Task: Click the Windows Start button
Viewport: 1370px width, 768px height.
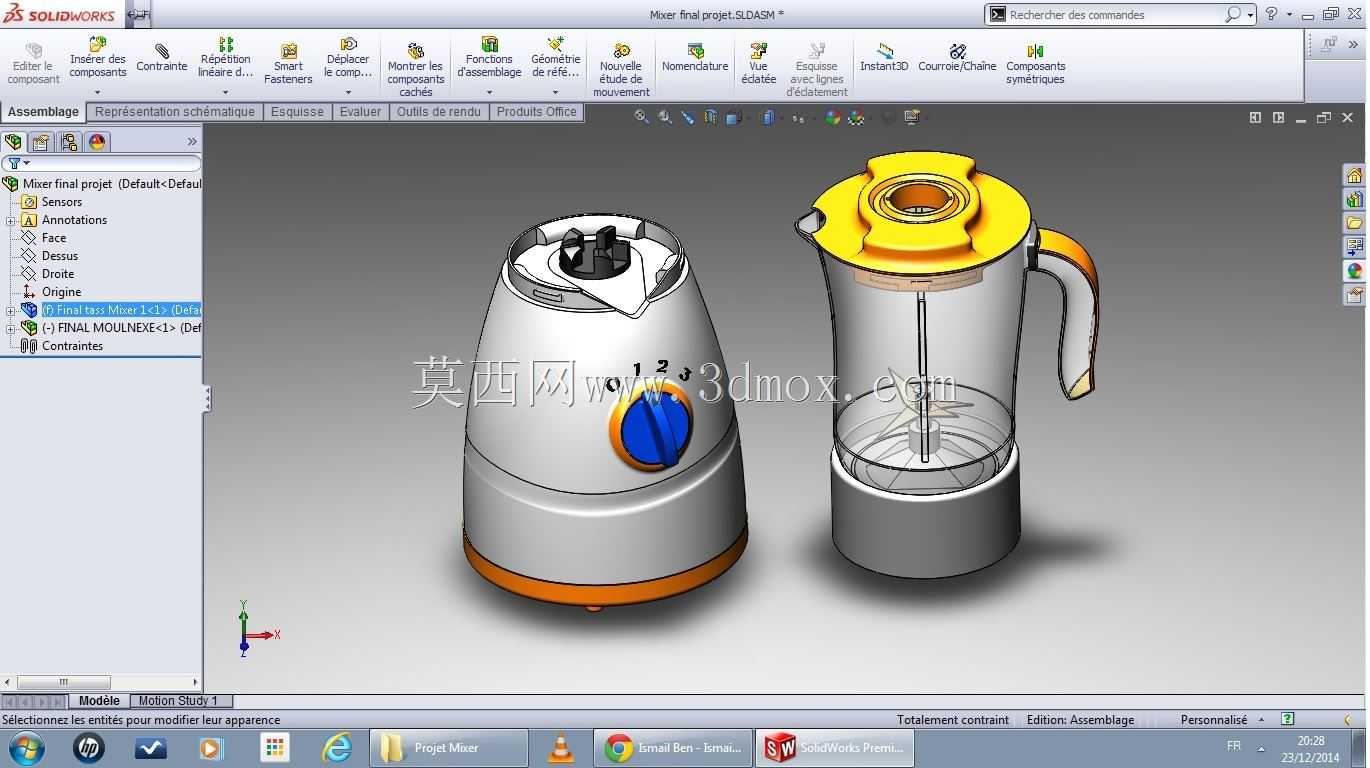Action: 27,748
